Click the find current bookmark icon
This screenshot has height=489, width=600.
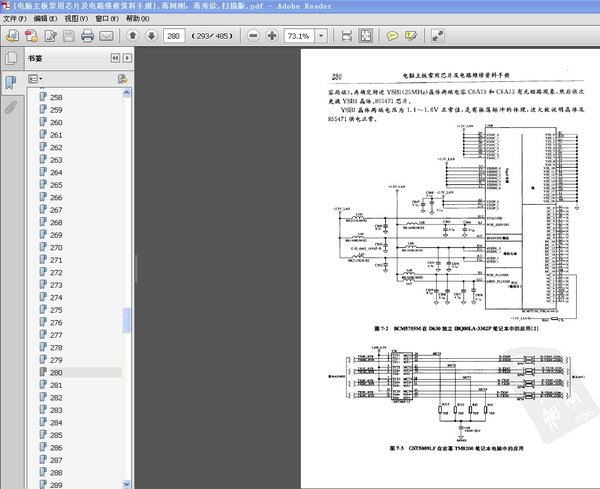pos(122,79)
